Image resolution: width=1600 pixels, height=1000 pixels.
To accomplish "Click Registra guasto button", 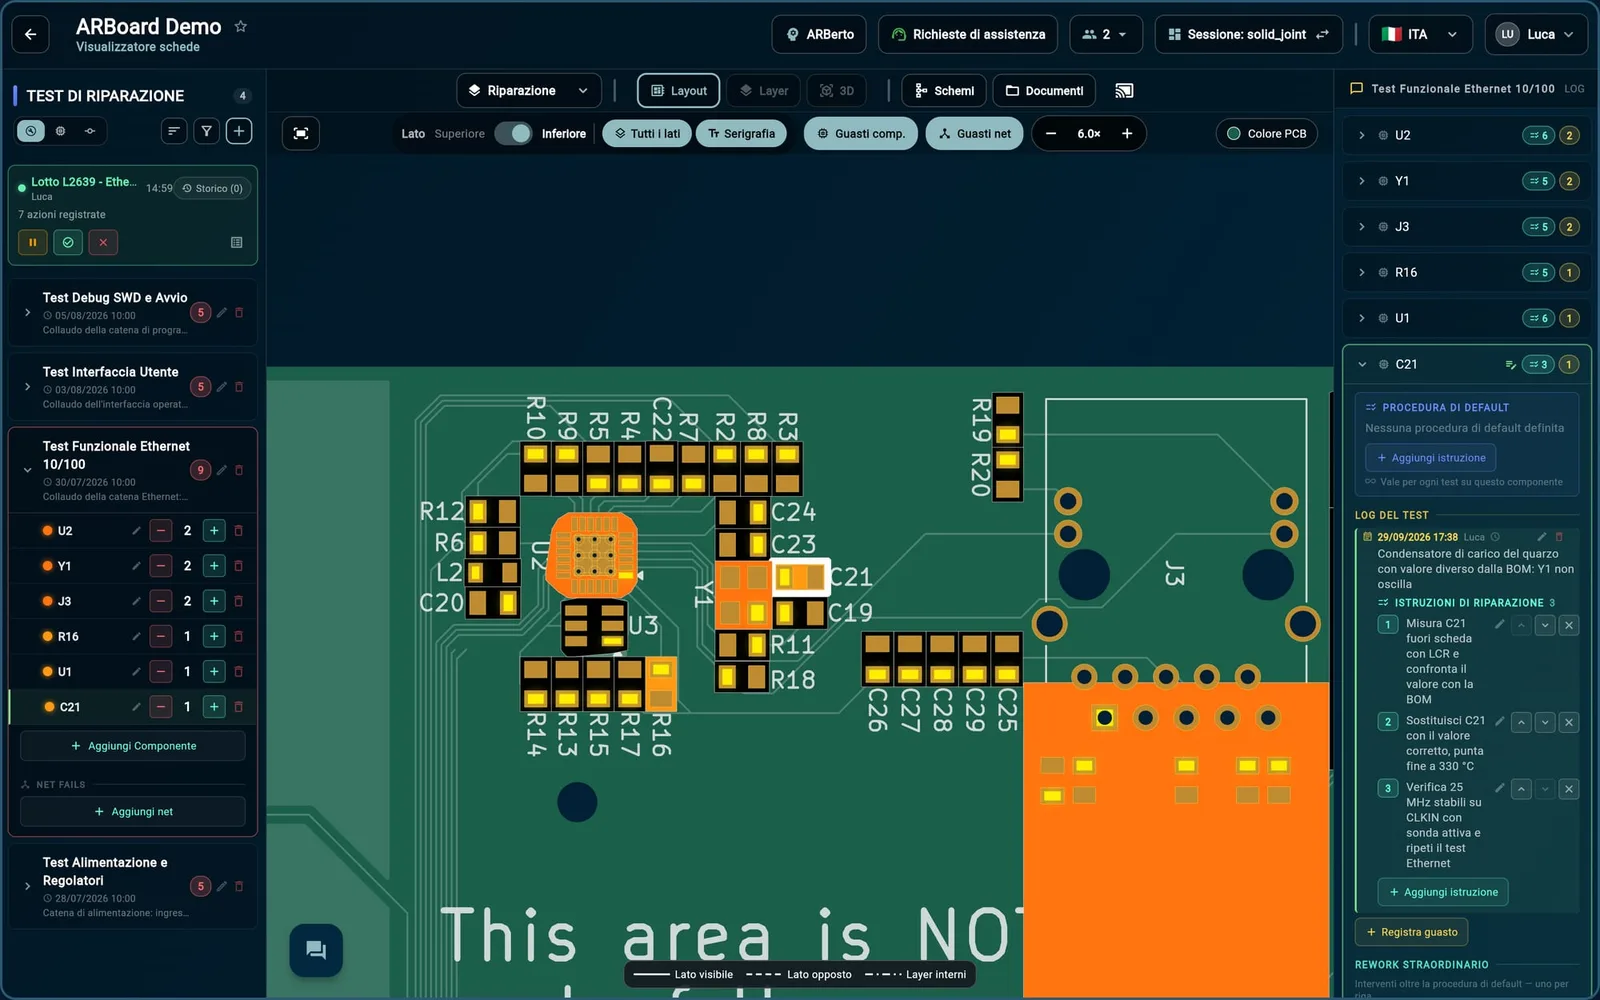I will point(1411,932).
